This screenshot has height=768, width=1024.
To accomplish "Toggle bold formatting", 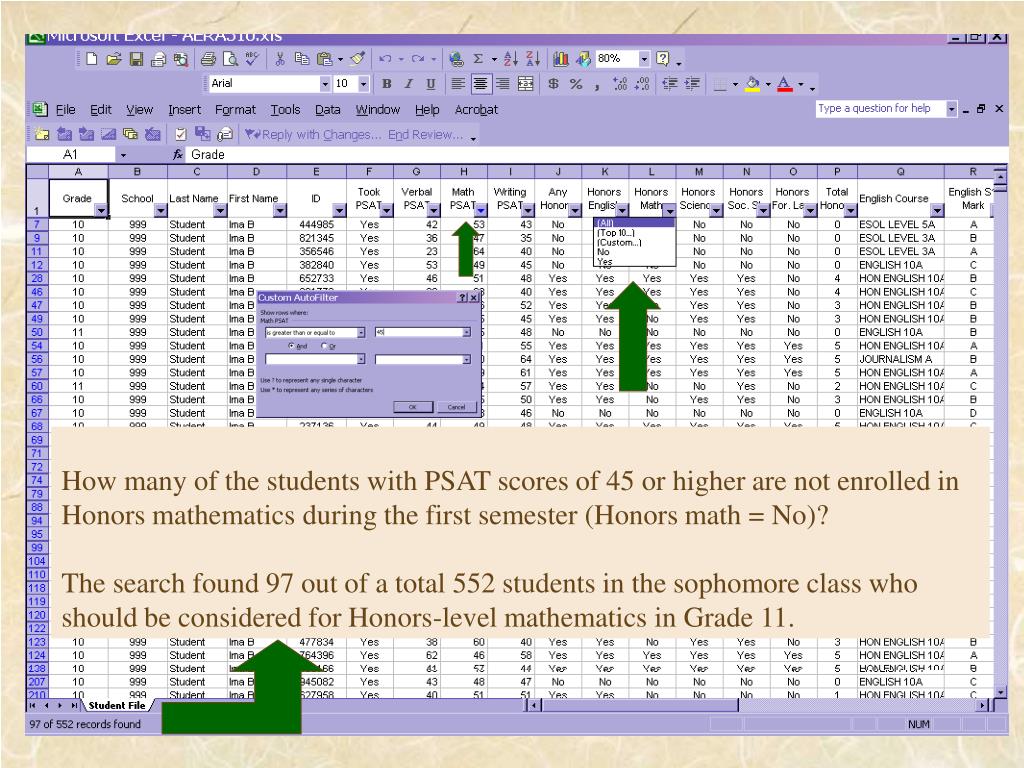I will [387, 84].
